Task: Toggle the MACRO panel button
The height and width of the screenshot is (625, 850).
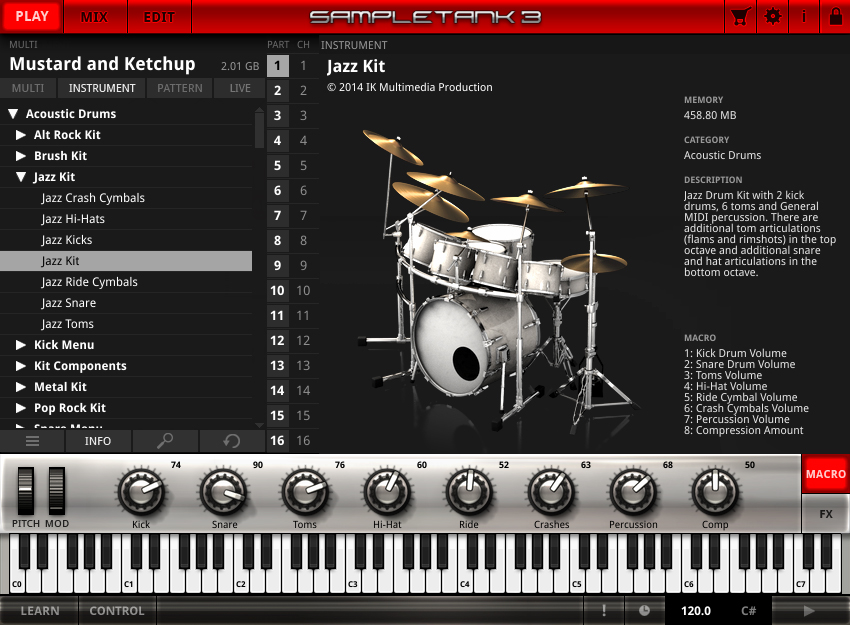Action: point(826,474)
